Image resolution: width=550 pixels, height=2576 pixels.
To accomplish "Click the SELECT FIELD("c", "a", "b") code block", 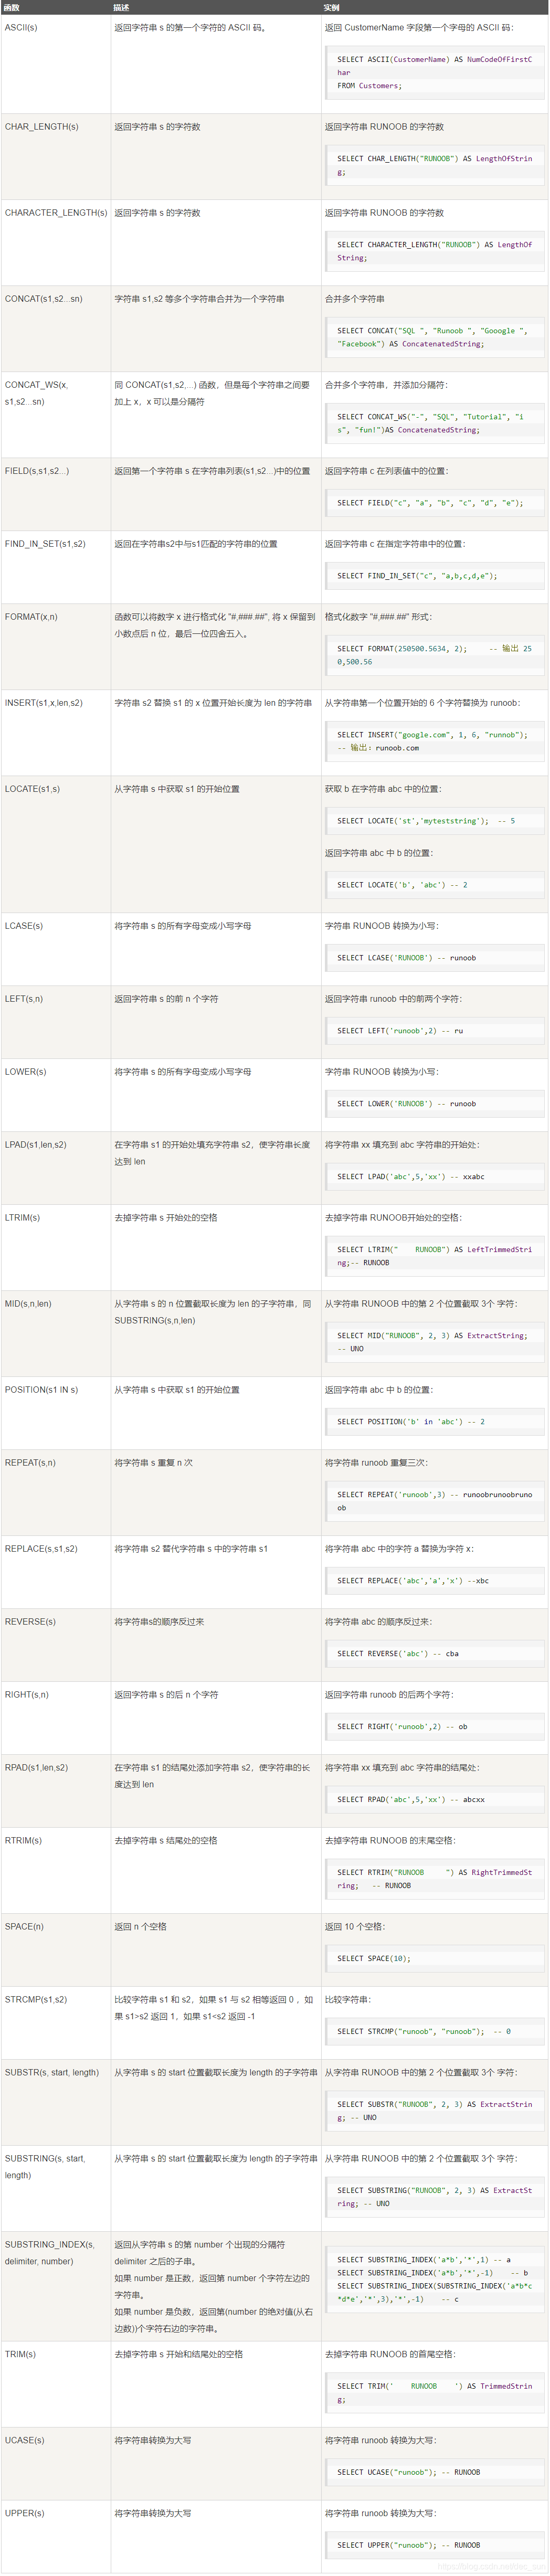I will (x=435, y=503).
